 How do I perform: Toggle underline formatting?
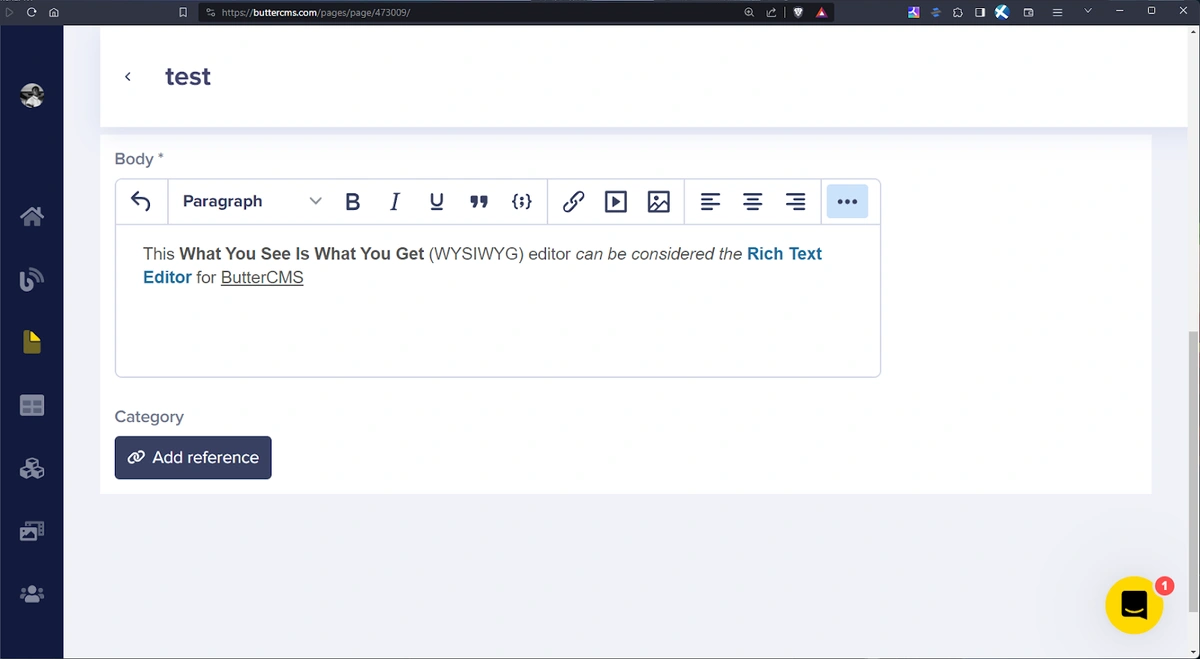coord(436,202)
